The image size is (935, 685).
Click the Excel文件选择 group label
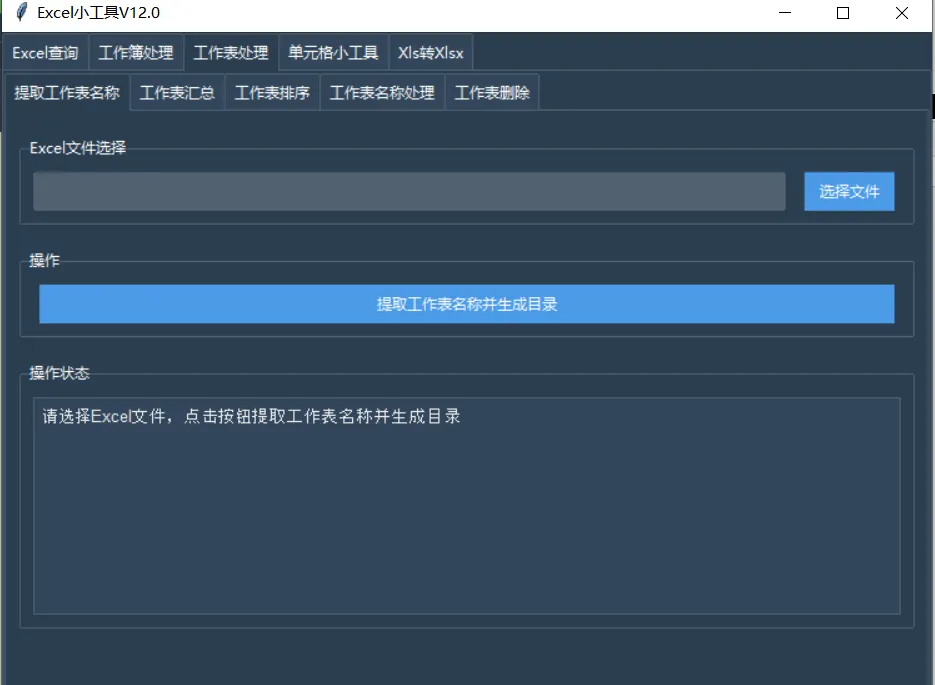coord(78,148)
